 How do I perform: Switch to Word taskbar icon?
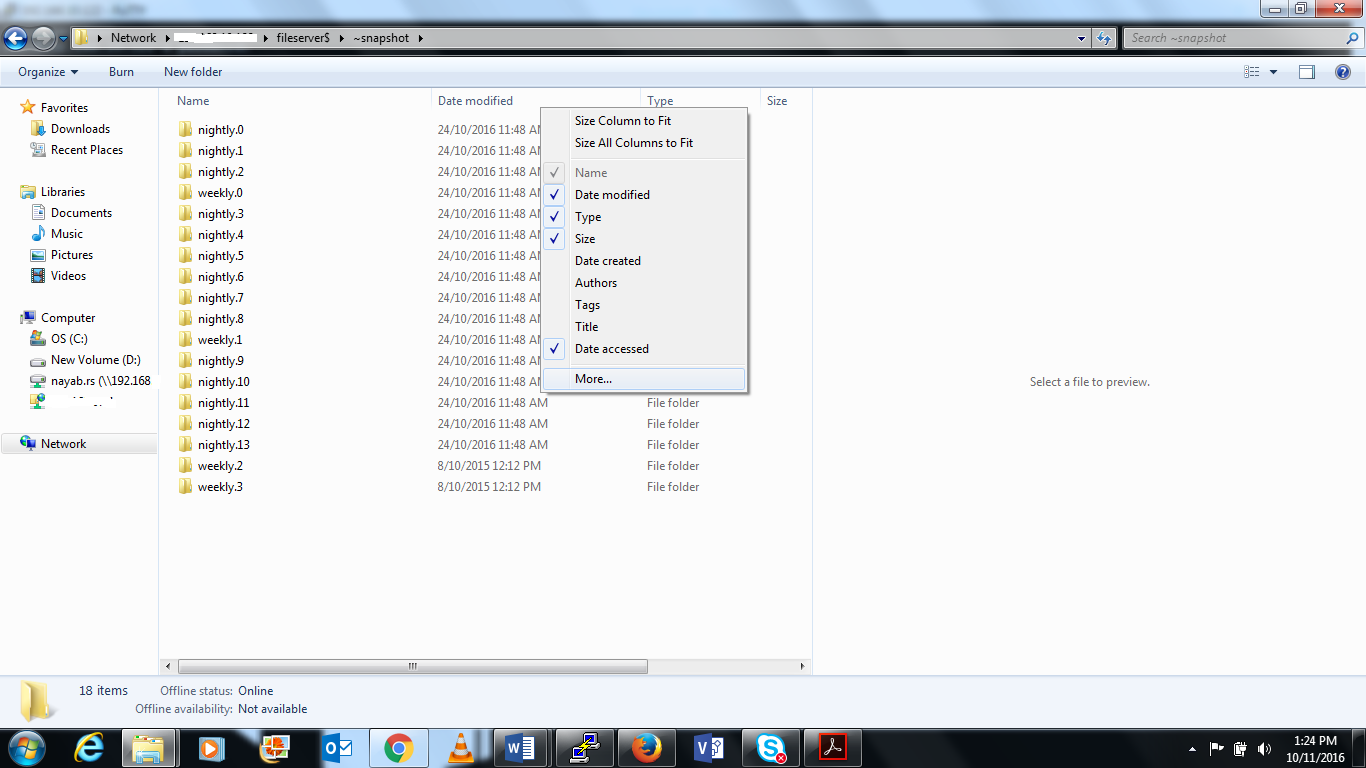coord(521,748)
